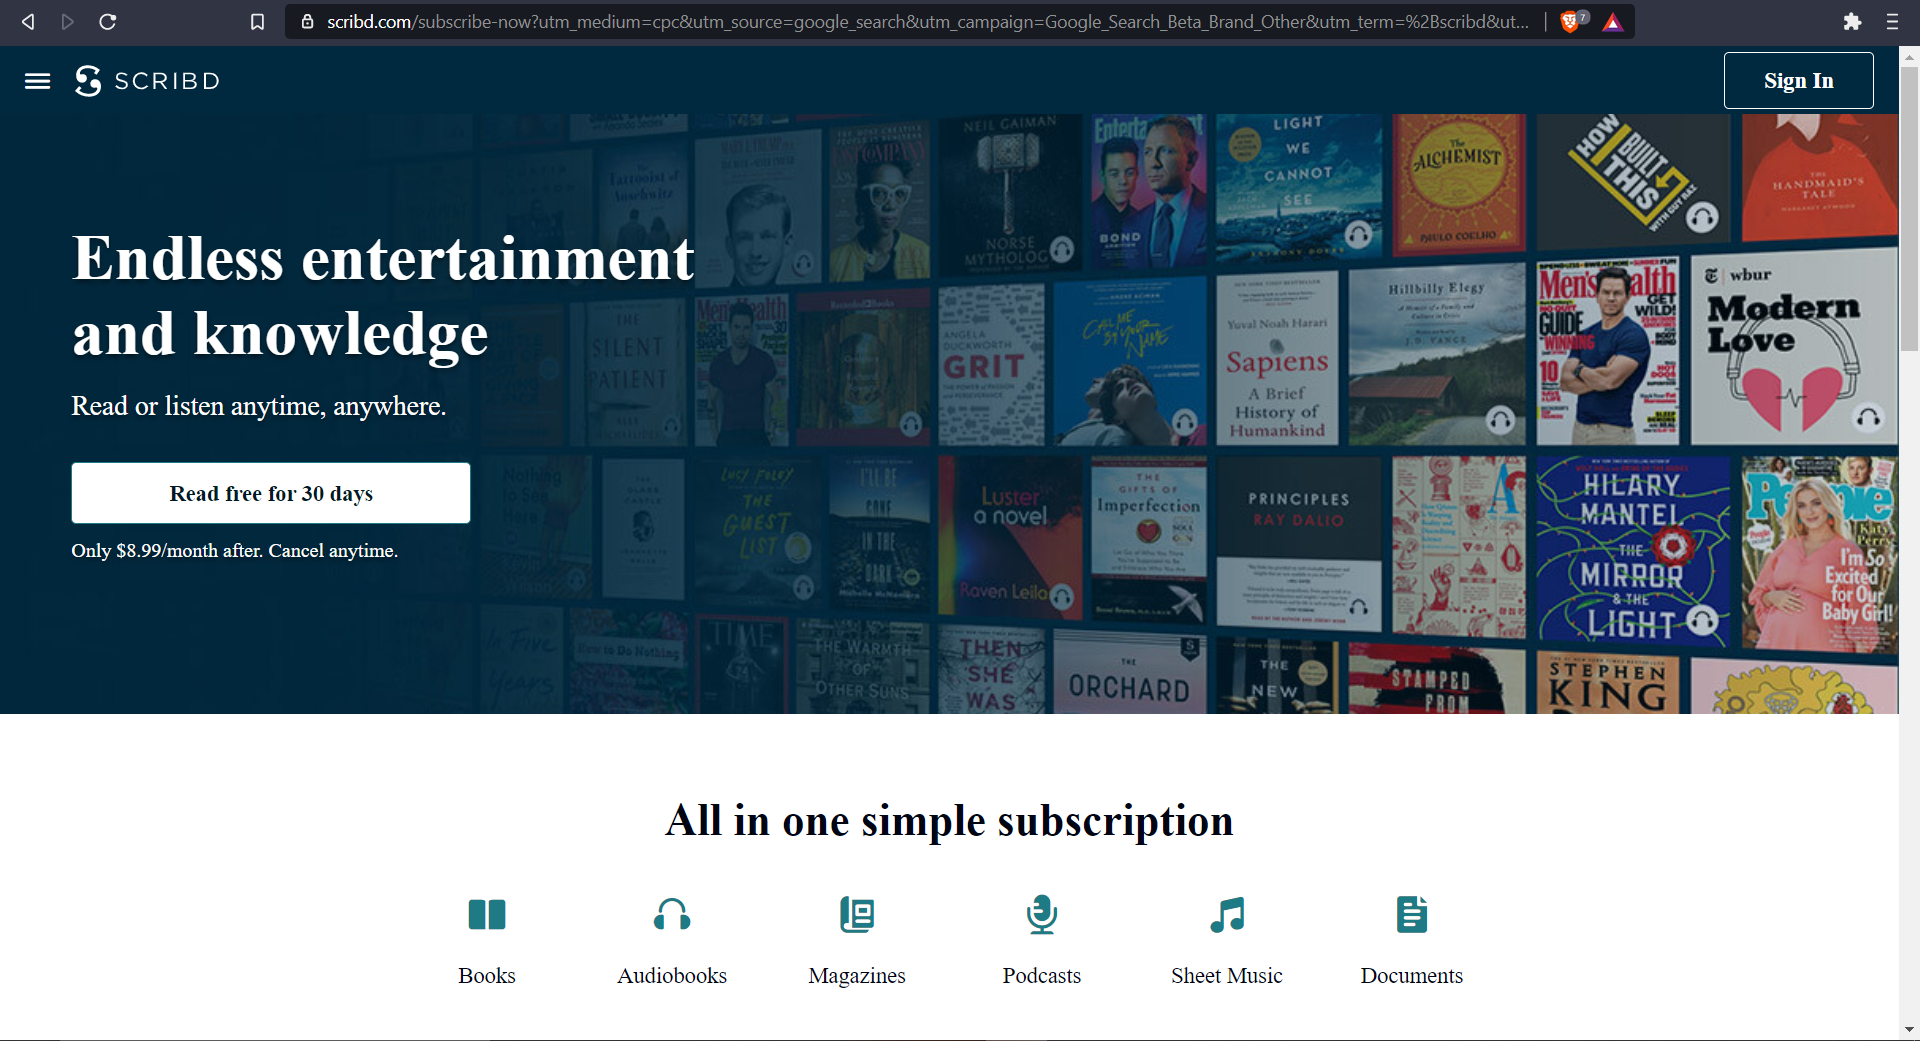Viewport: 1920px width, 1041px height.
Task: Select the Sheet Music note icon
Action: coord(1227,914)
